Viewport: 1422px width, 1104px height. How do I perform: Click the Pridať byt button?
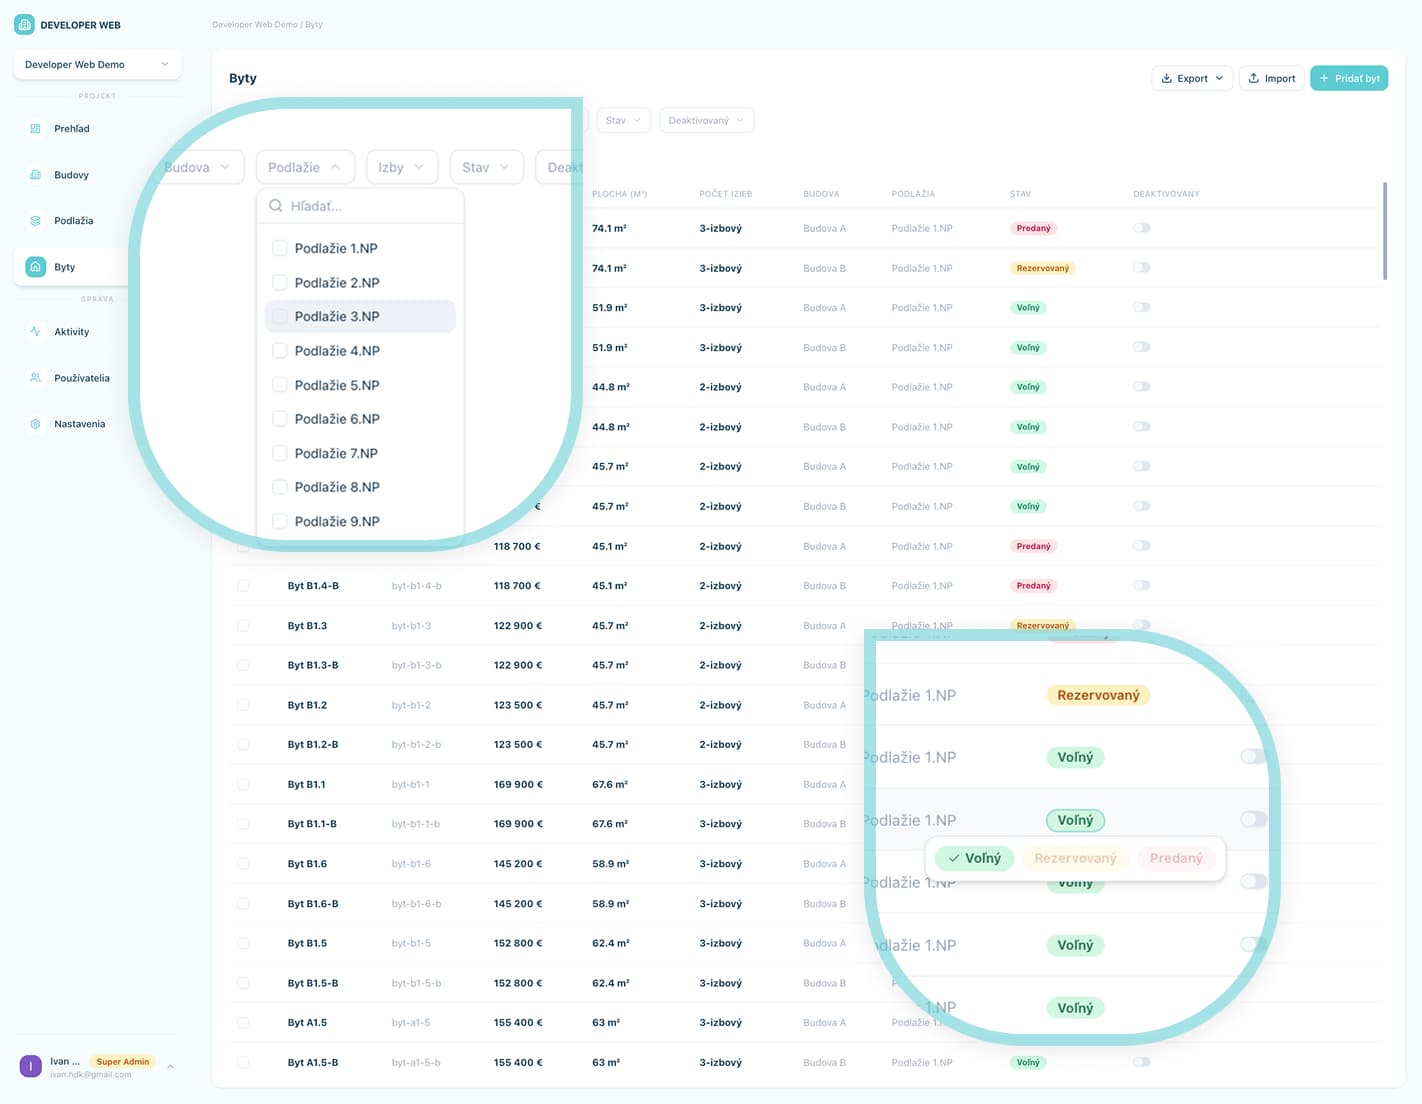[1348, 78]
